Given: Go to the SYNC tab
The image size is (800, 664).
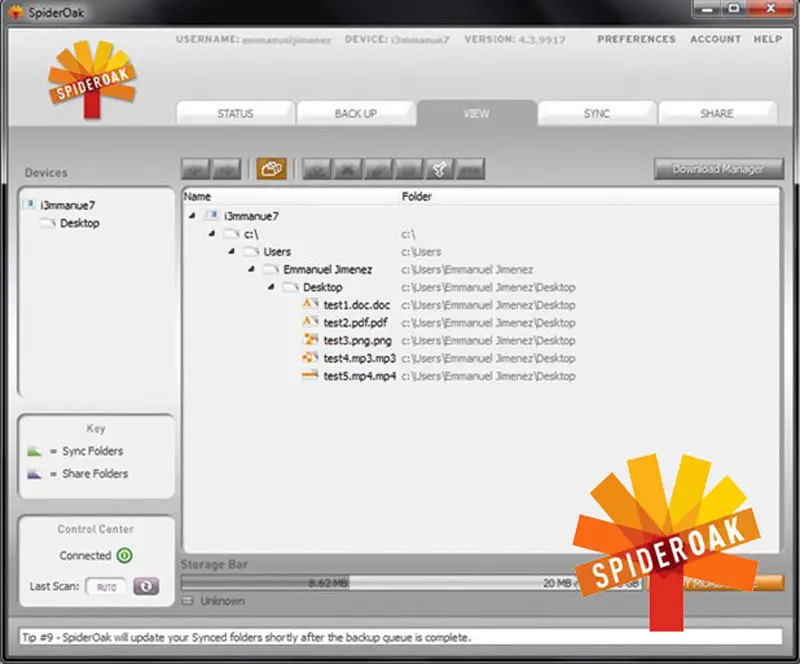Looking at the screenshot, I should (x=597, y=113).
